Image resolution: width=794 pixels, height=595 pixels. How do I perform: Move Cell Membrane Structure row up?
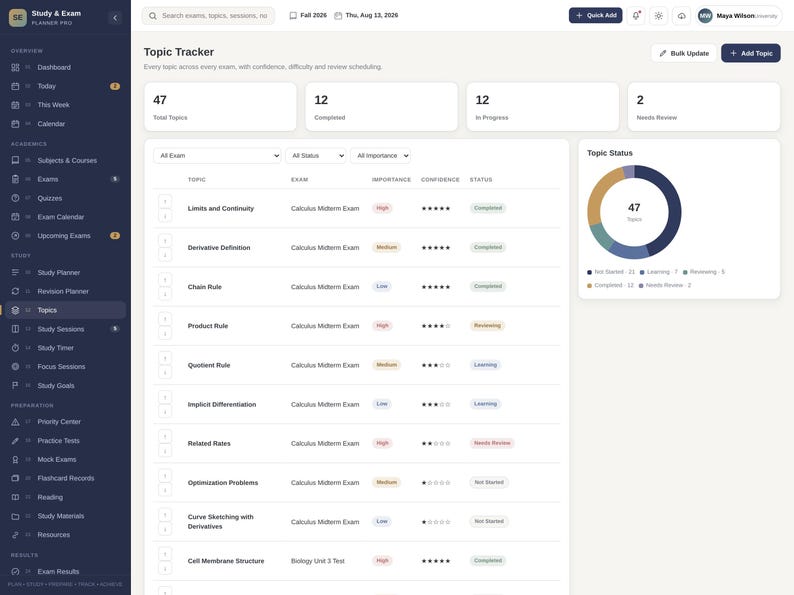point(165,554)
